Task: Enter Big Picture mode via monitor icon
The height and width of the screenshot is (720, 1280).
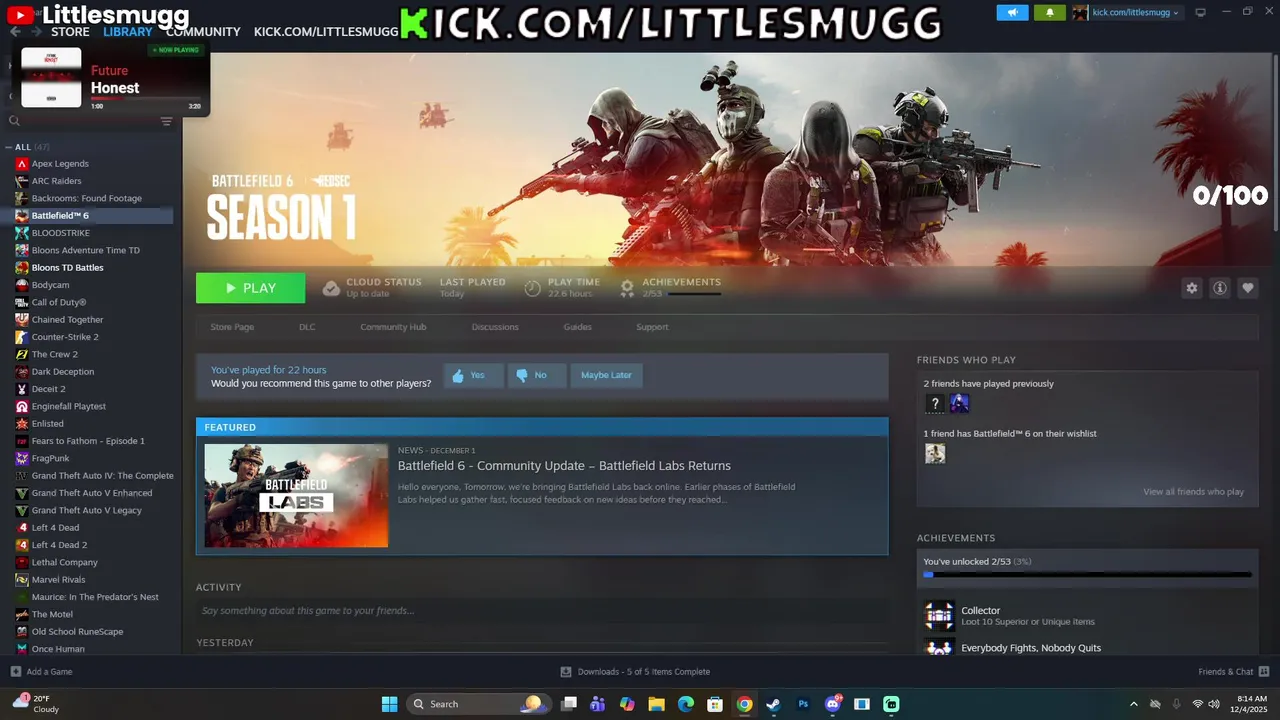Action: [x=1200, y=12]
